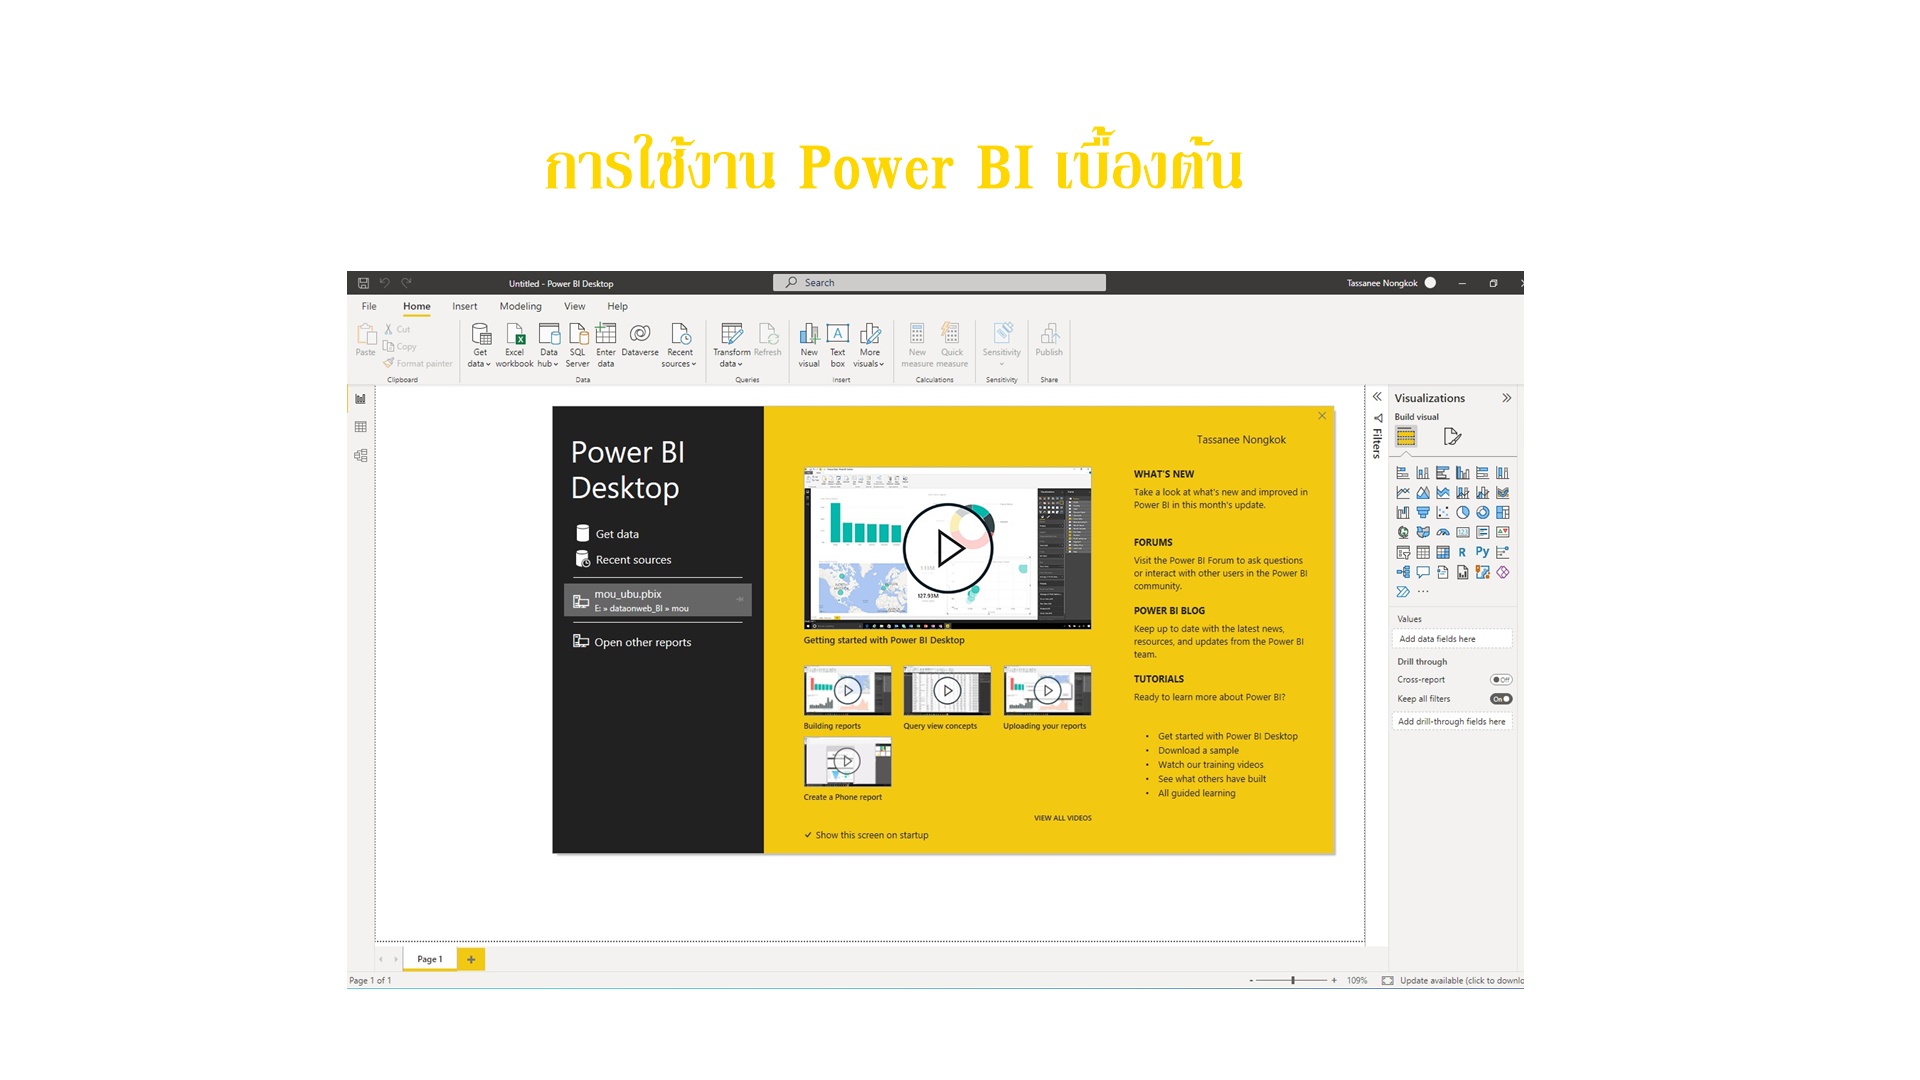Select Matrix visual
The width and height of the screenshot is (1920, 1080).
(x=1443, y=552)
